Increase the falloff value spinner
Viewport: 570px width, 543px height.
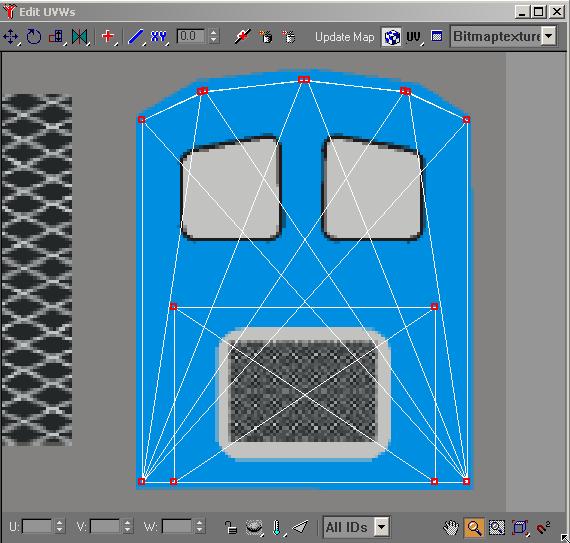pyautogui.click(x=214, y=33)
